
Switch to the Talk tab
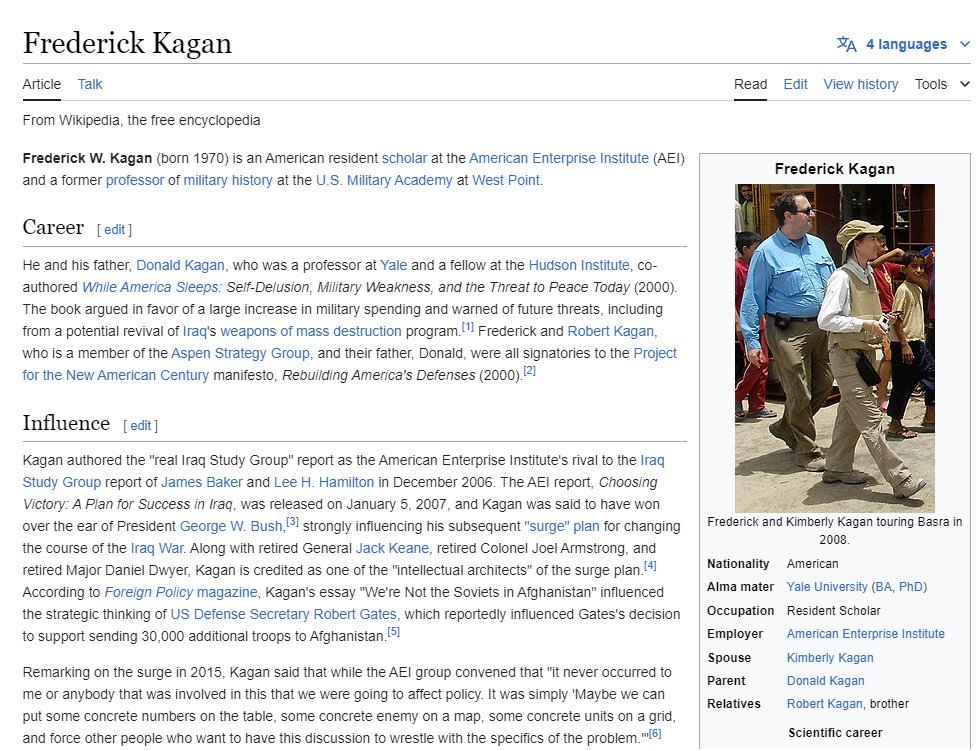90,84
